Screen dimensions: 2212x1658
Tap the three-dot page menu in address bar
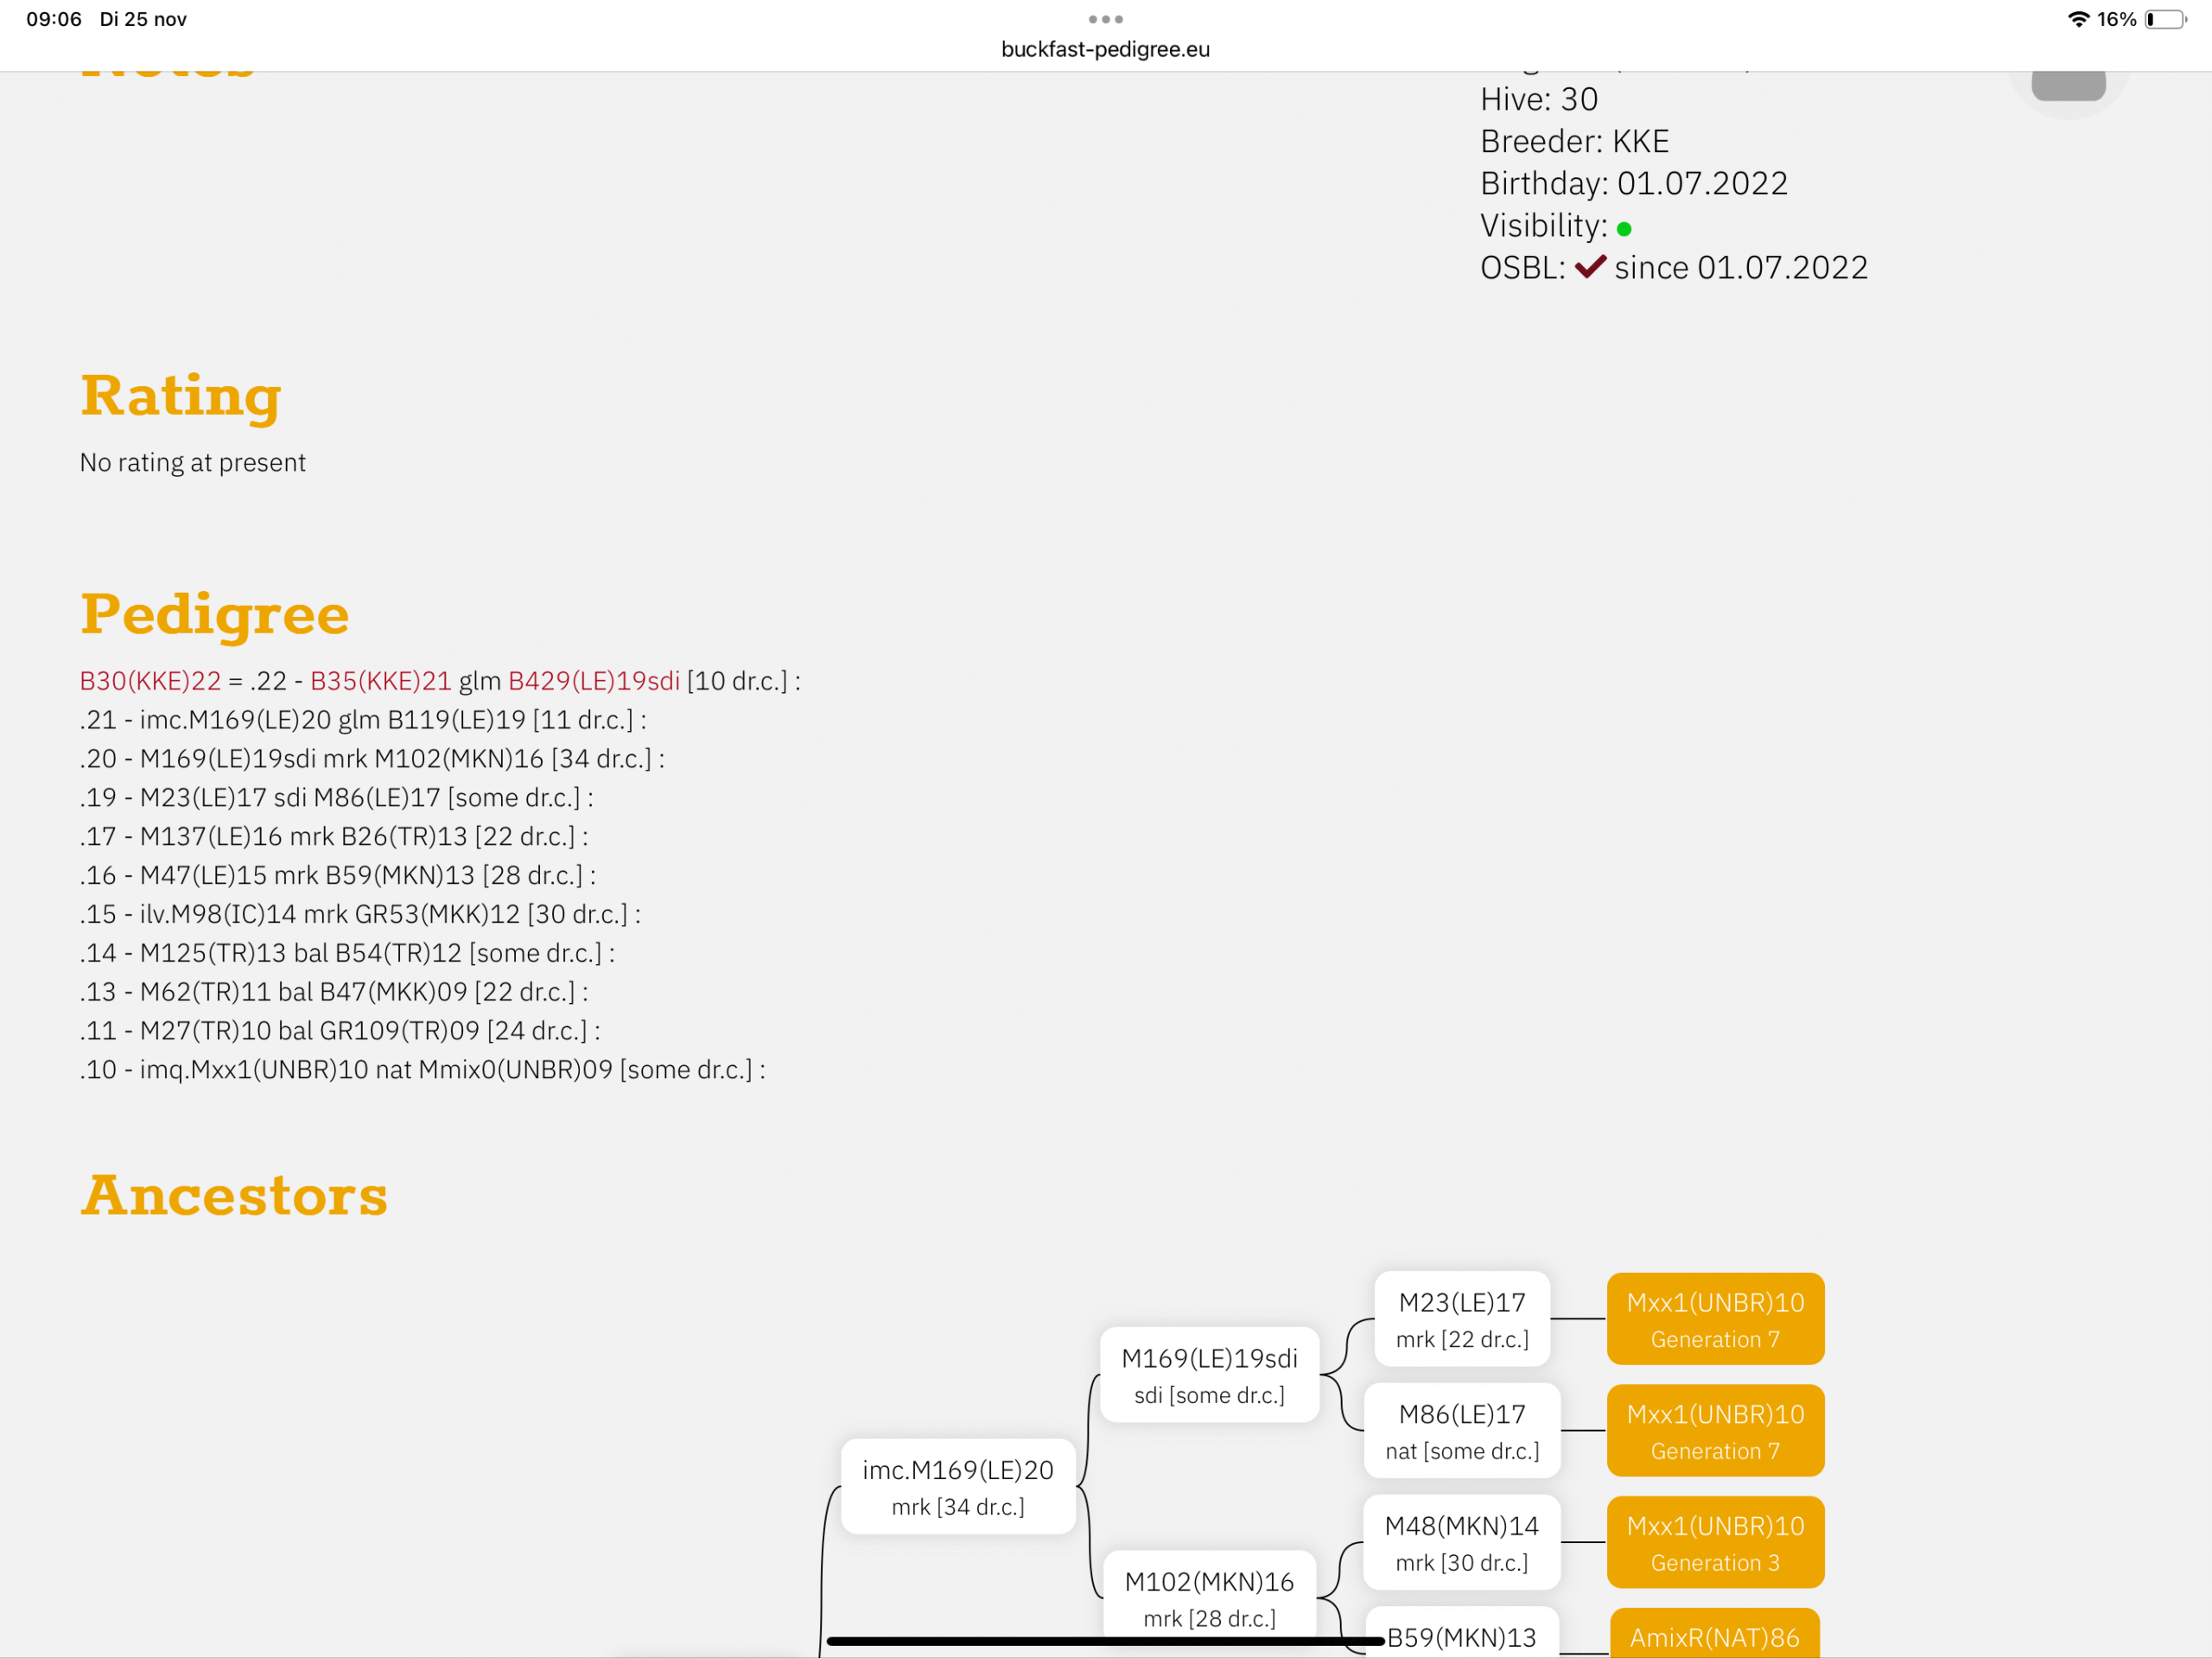1104,18
